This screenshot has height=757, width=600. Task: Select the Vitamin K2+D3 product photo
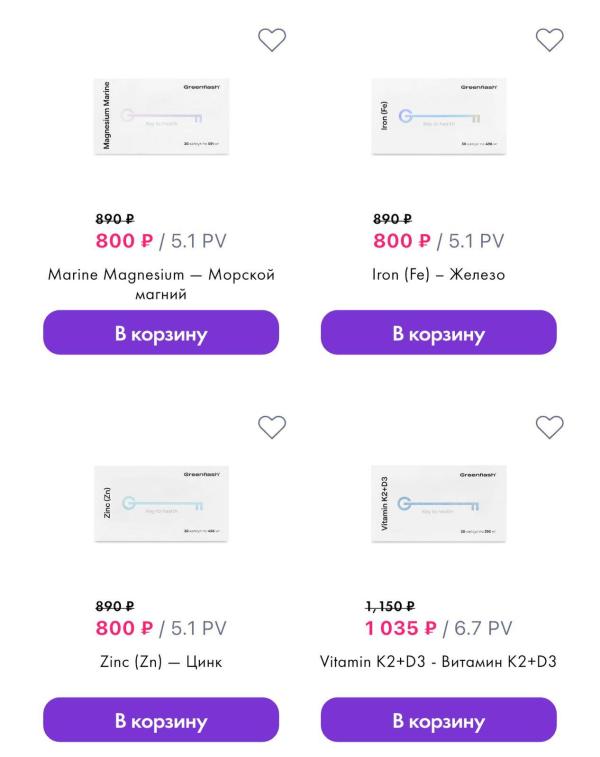coord(438,502)
